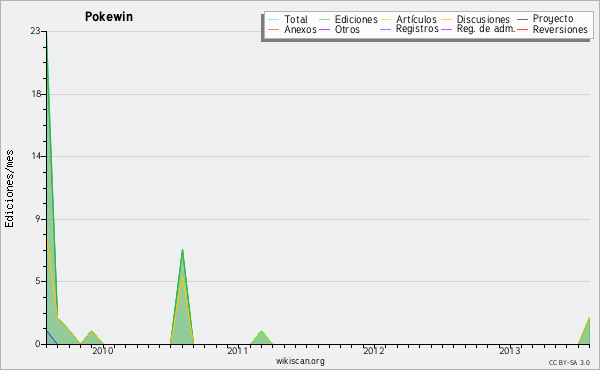Click the CC BY-SA 3.0 license text
The image size is (600, 370).
[569, 363]
